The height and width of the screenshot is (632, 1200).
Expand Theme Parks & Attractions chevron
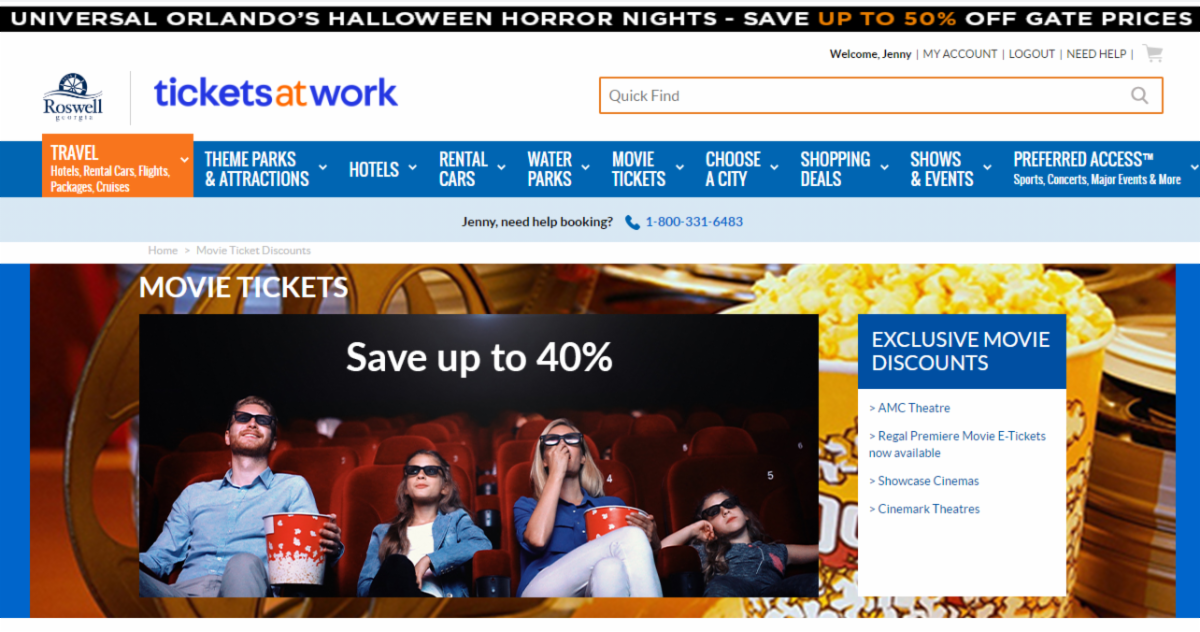coord(322,168)
